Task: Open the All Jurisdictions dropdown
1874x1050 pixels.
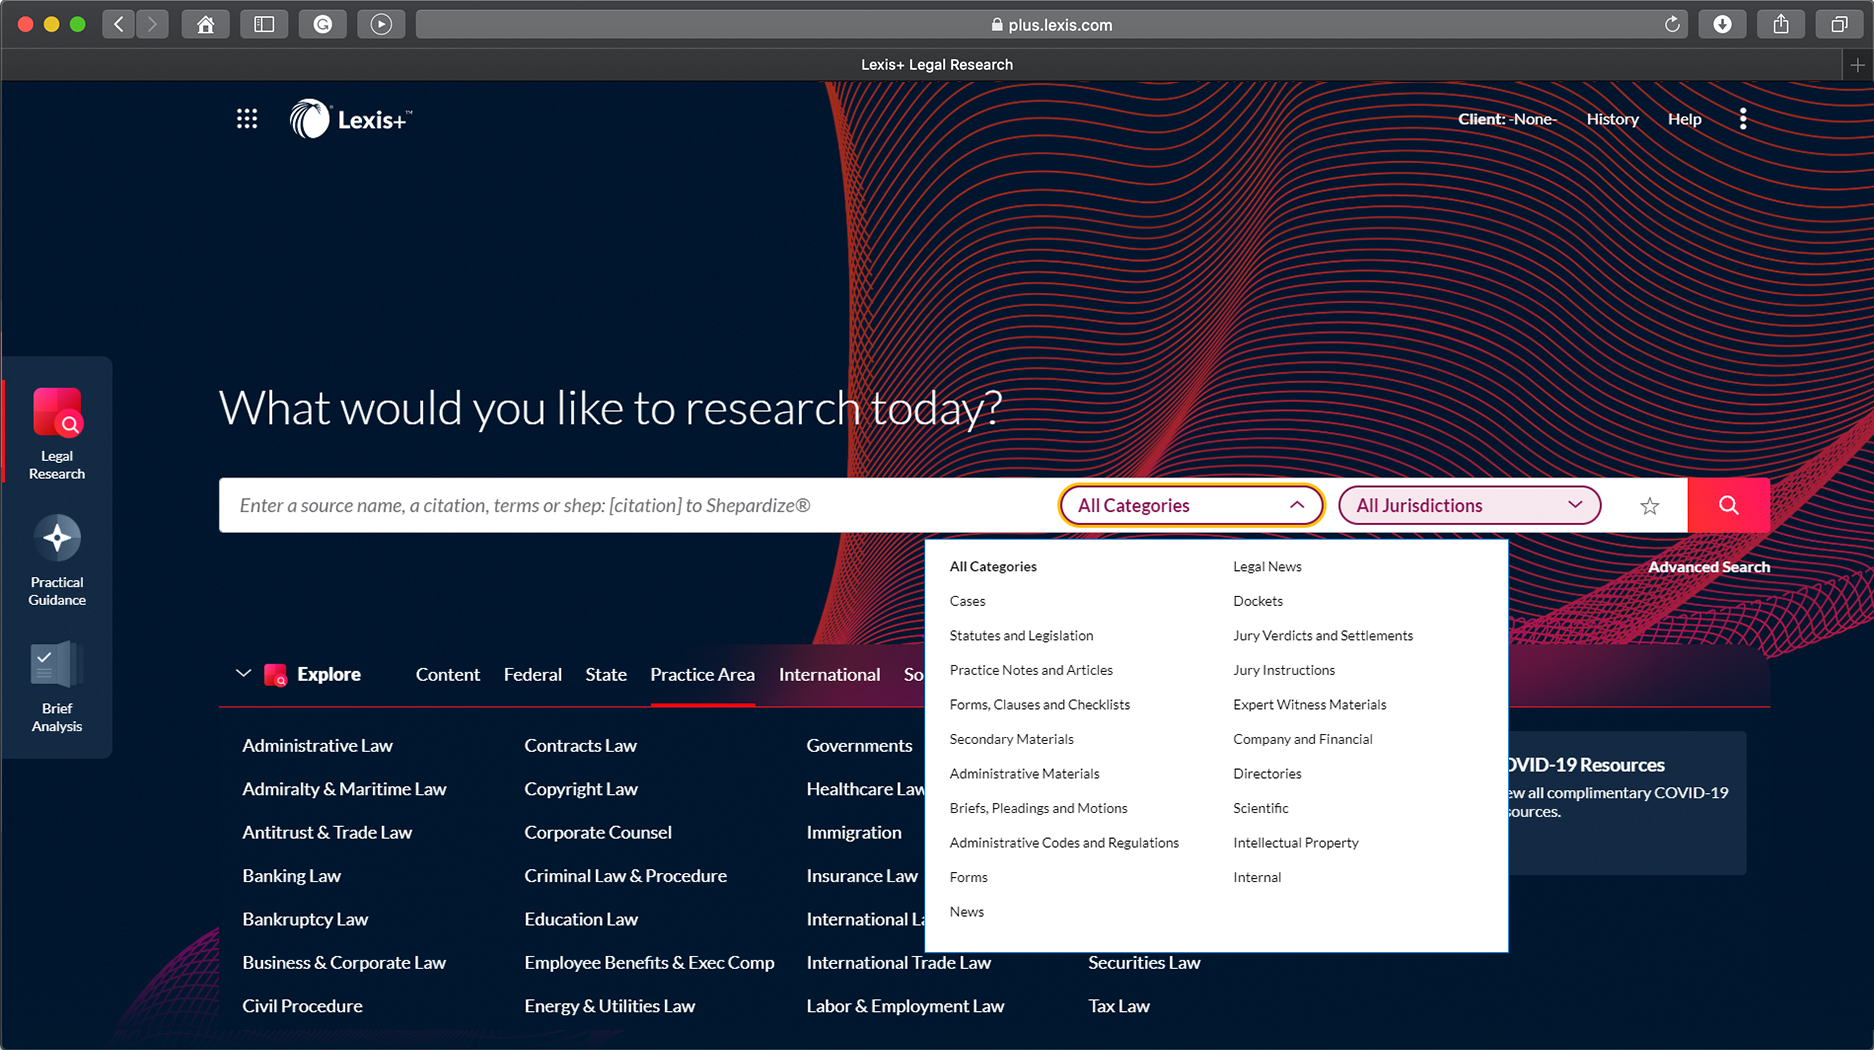Action: (1469, 505)
